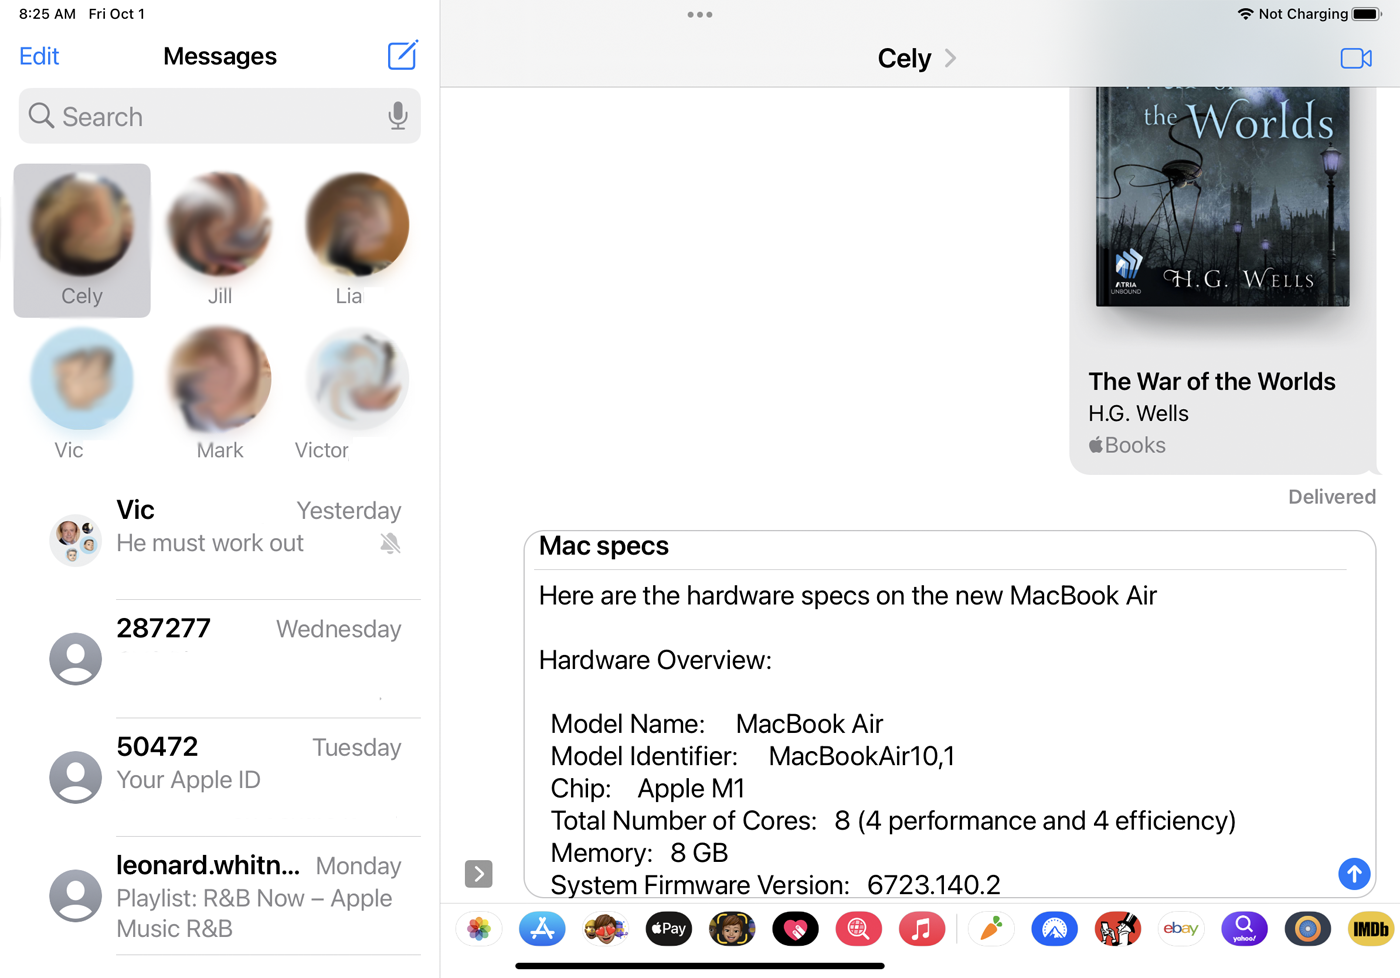
Task: Tap the three-dot multitasking menu at top
Action: pyautogui.click(x=700, y=15)
